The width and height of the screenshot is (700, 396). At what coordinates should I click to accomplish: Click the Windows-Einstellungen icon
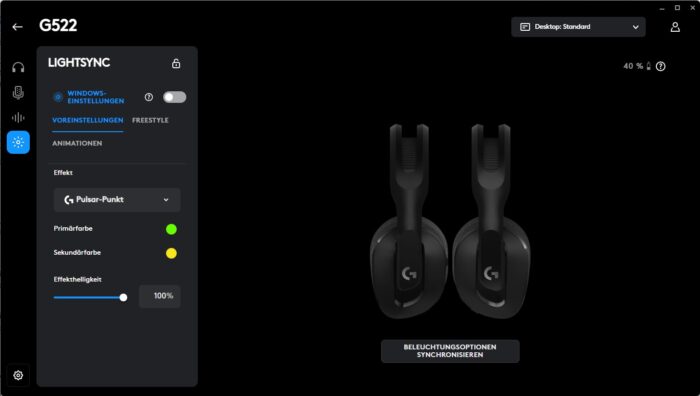click(x=58, y=97)
